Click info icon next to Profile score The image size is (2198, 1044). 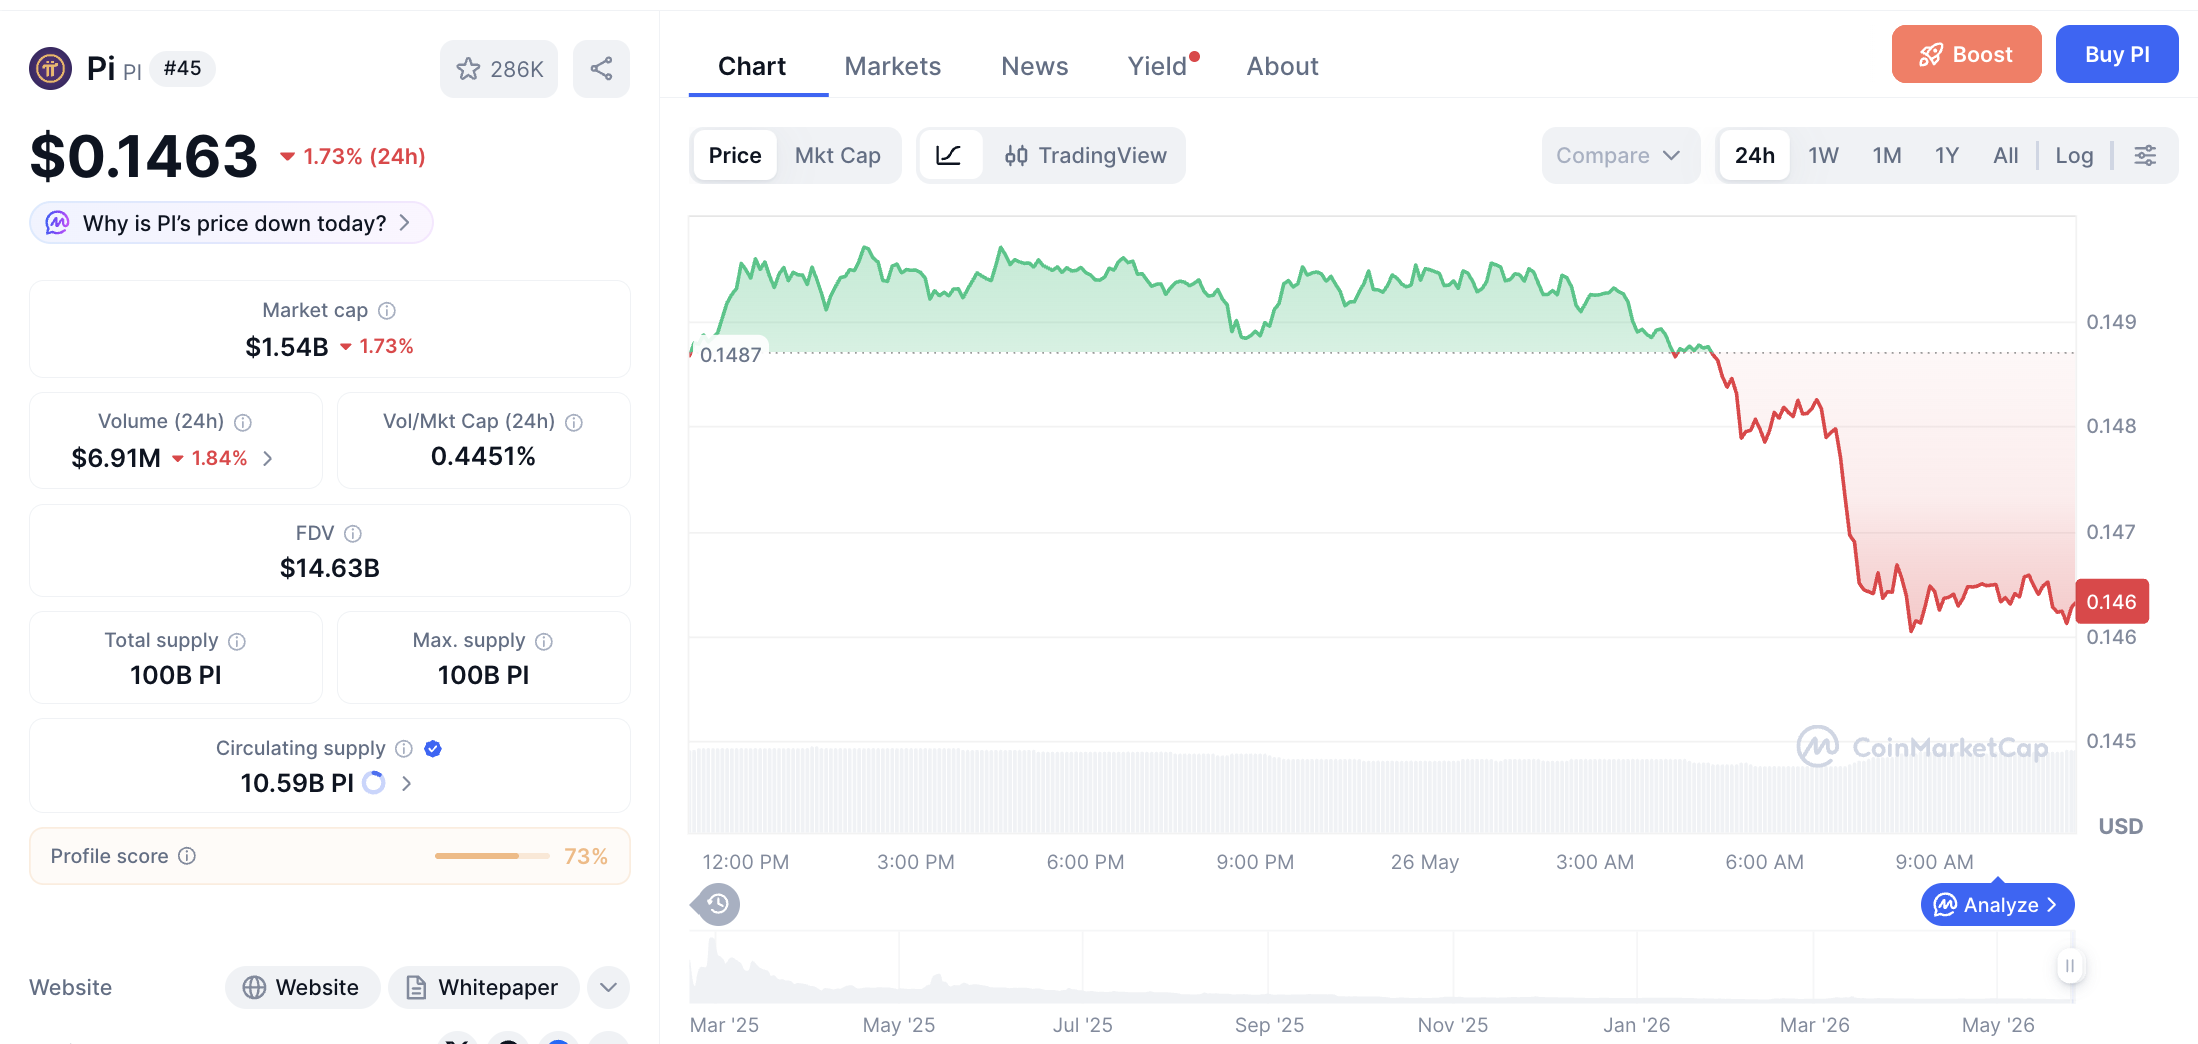coord(187,856)
